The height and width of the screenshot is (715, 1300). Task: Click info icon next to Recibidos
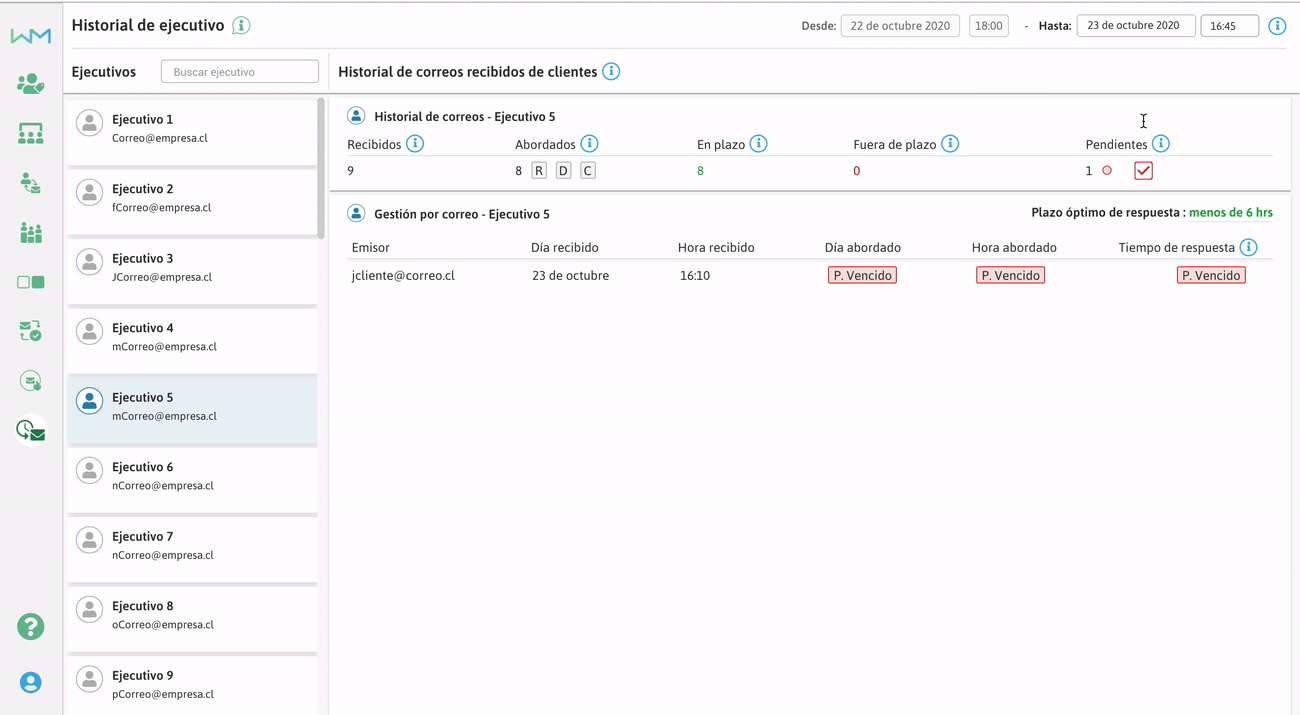[415, 144]
